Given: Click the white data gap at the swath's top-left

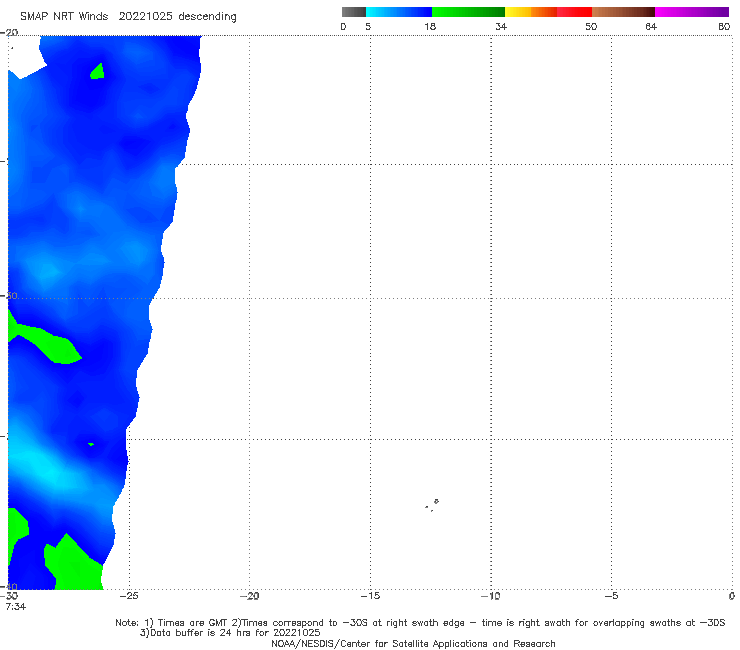Looking at the screenshot, I should pyautogui.click(x=26, y=57).
